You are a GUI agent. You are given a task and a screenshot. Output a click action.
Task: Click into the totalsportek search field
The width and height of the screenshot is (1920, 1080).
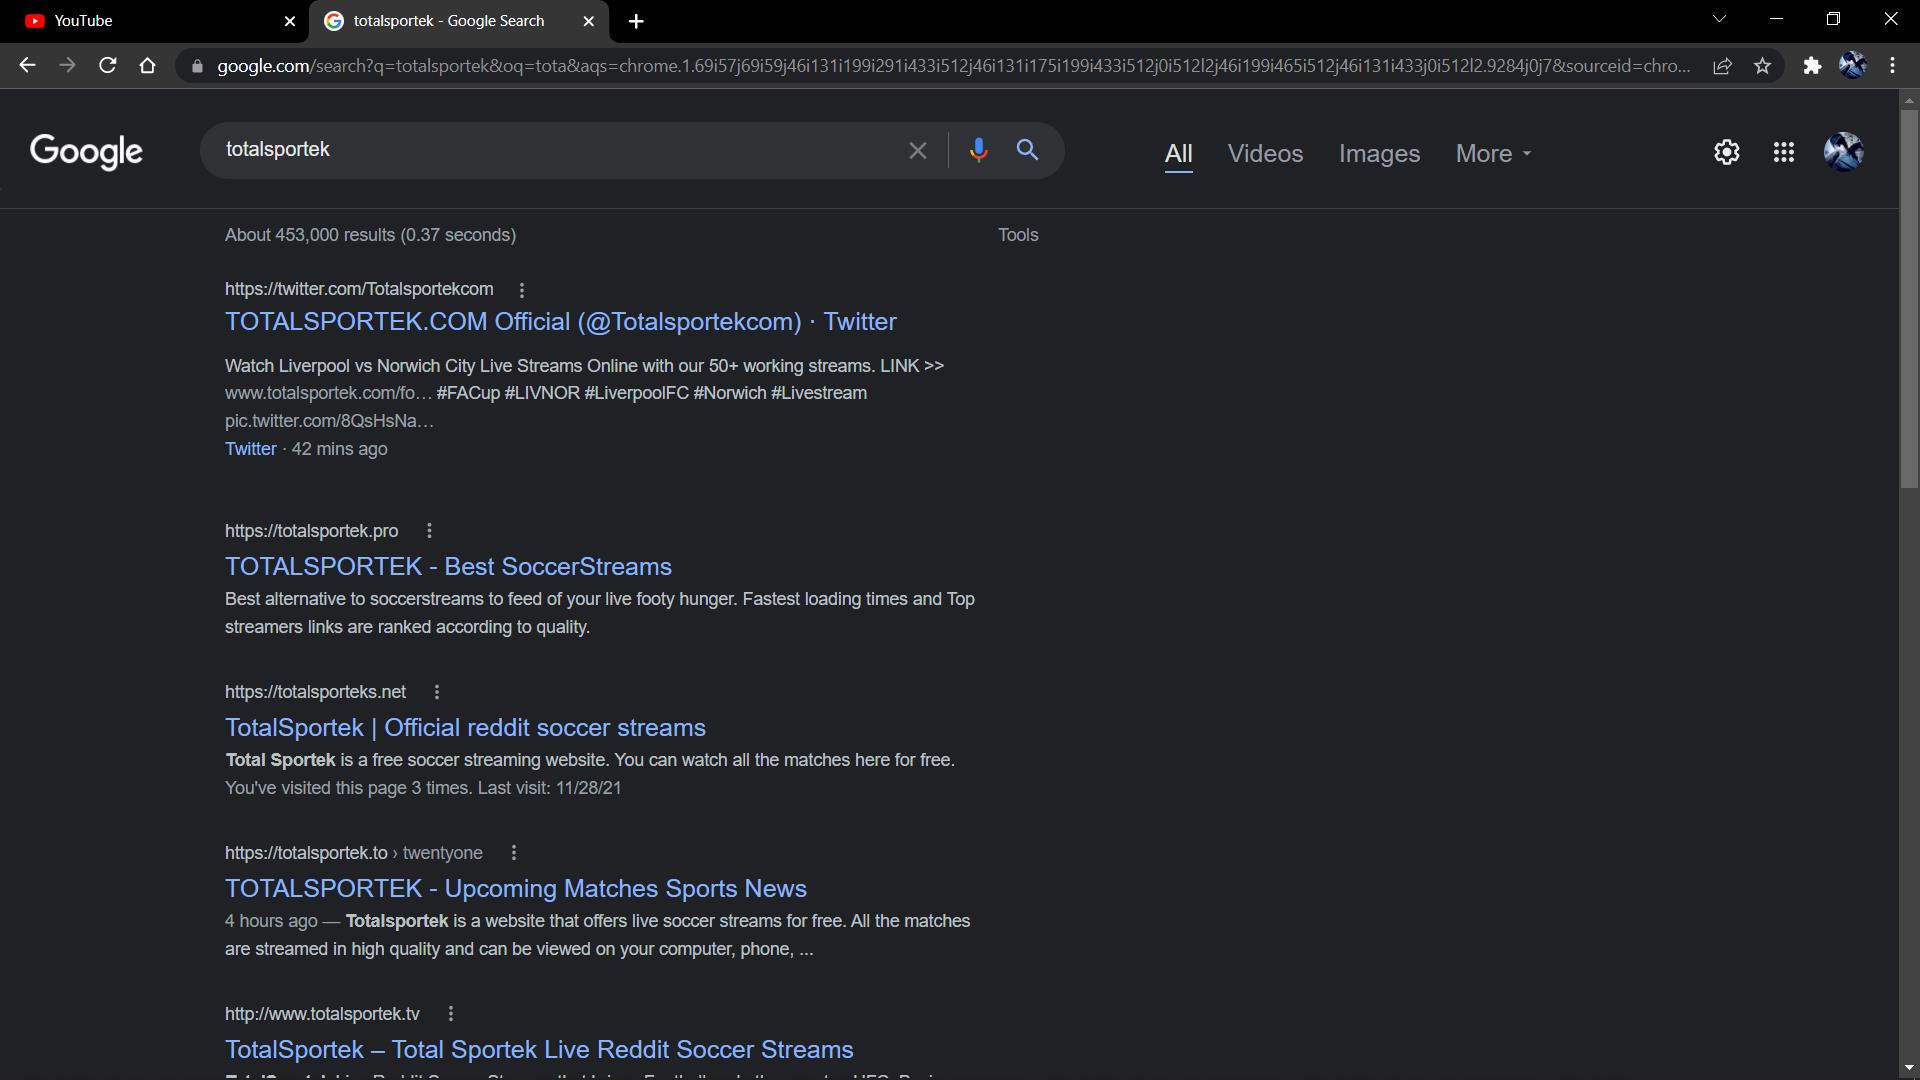550,150
